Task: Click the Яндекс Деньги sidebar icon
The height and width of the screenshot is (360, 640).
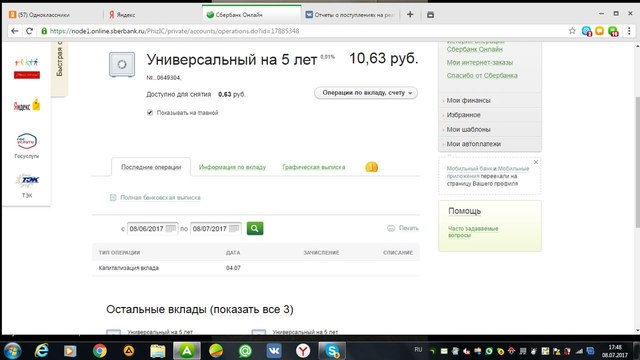Action: (x=27, y=105)
